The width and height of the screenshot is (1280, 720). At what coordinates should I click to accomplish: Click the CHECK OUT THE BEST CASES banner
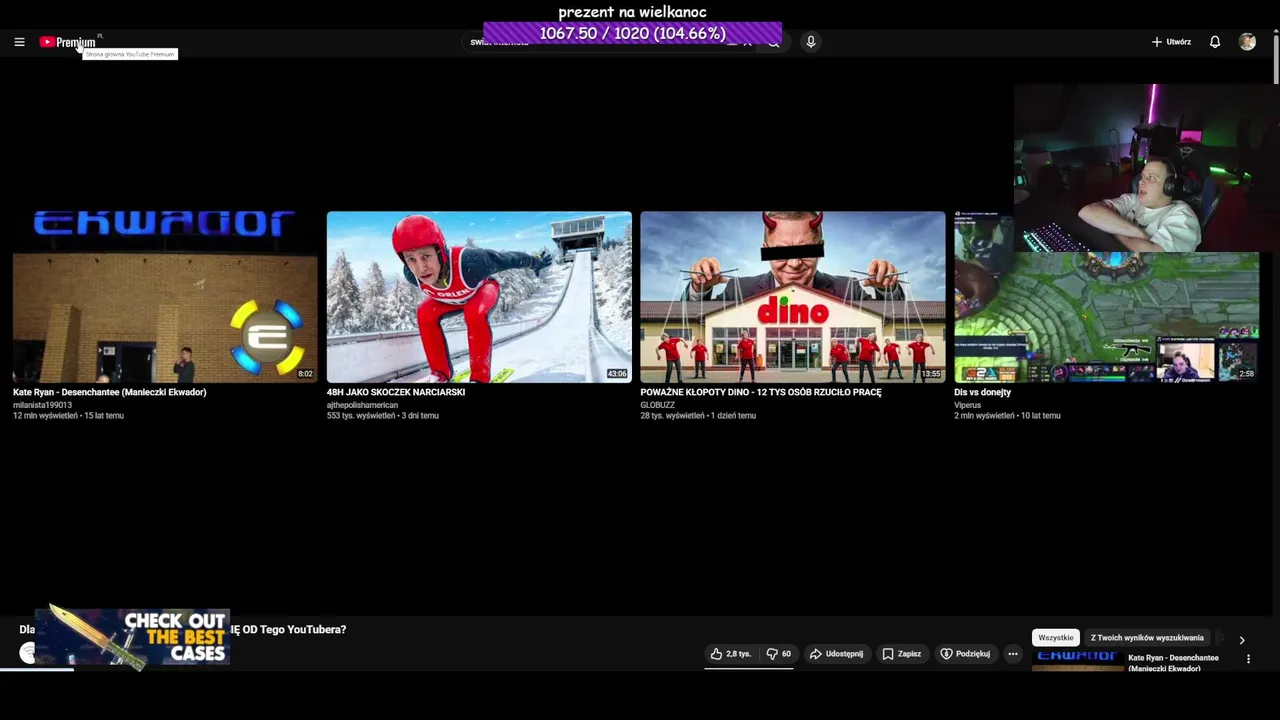coord(132,637)
